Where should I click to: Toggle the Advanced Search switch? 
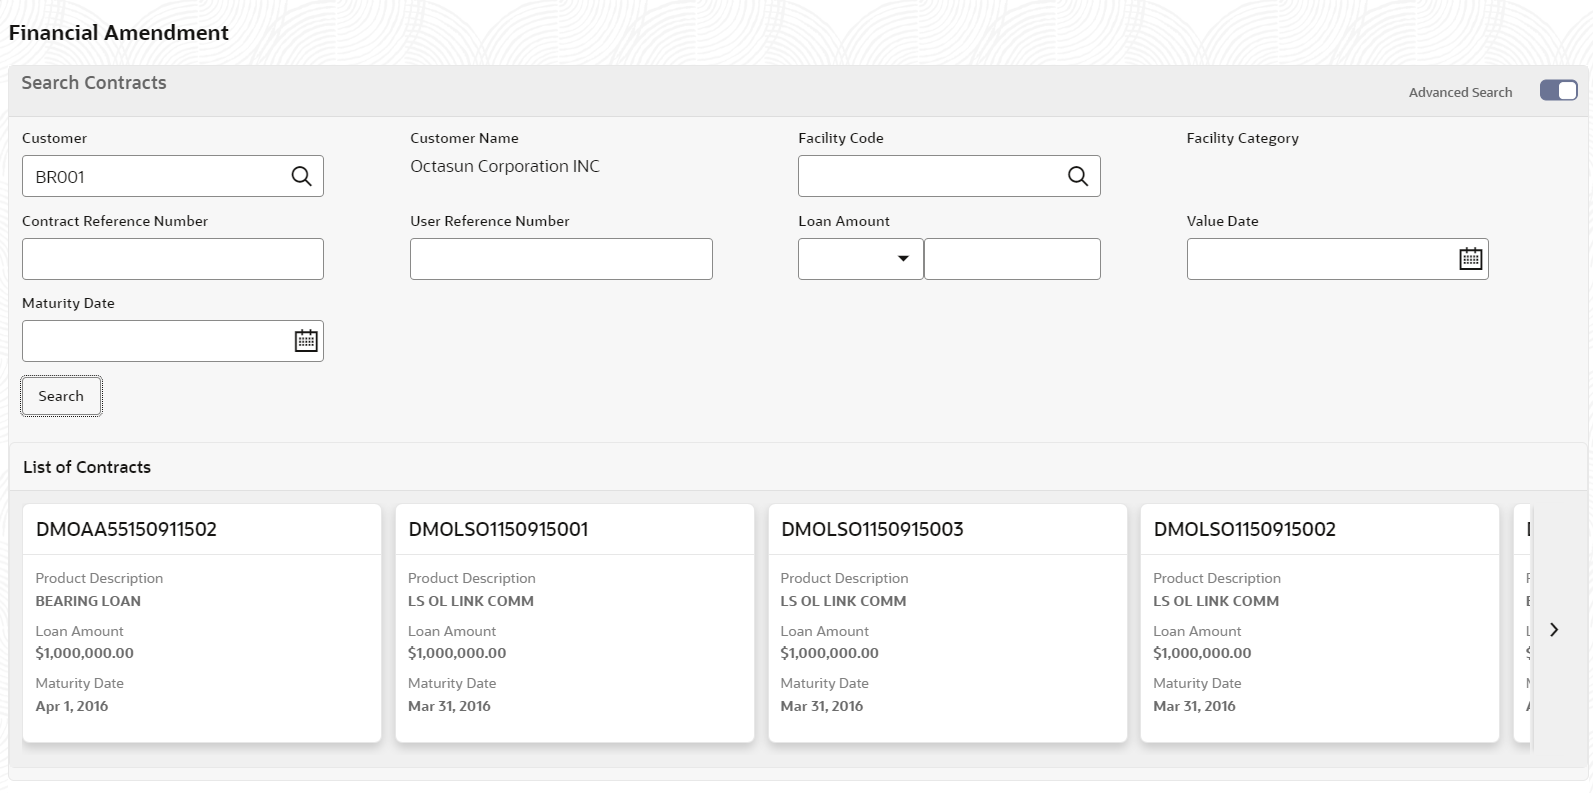[x=1558, y=91]
